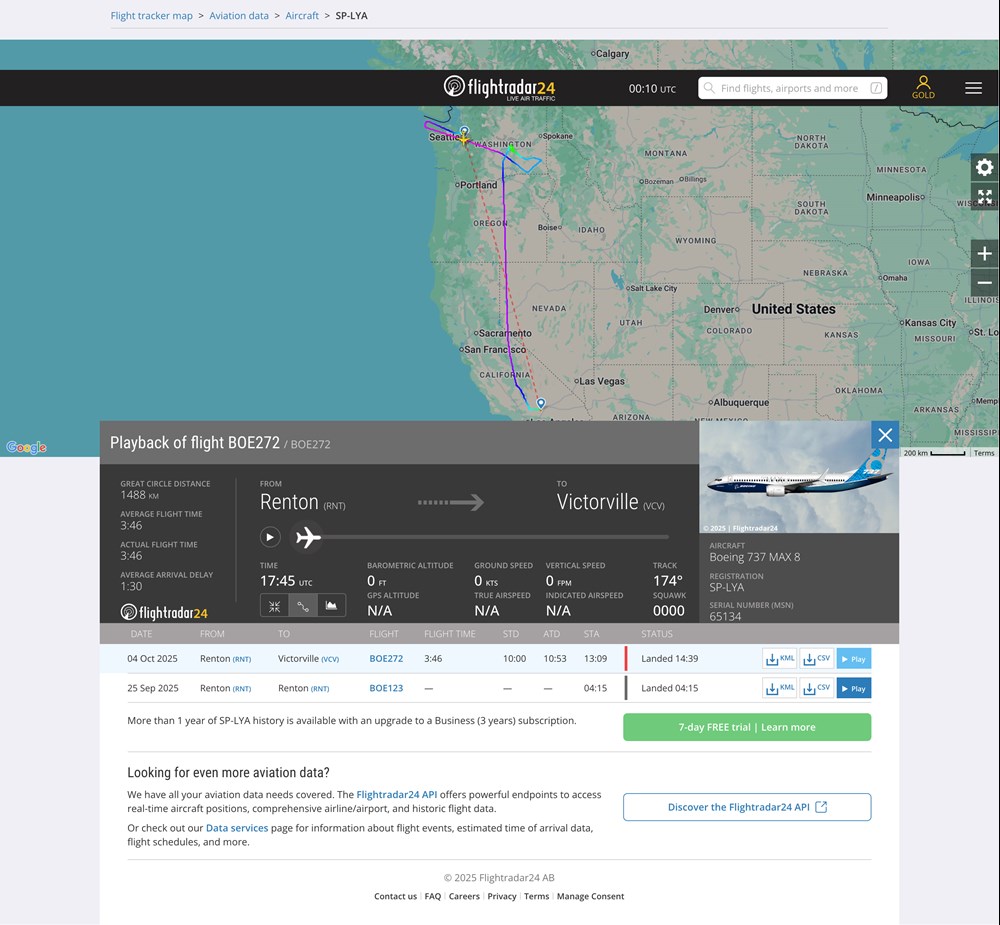Open the hamburger main menu
Image resolution: width=1000 pixels, height=925 pixels.
(x=973, y=88)
